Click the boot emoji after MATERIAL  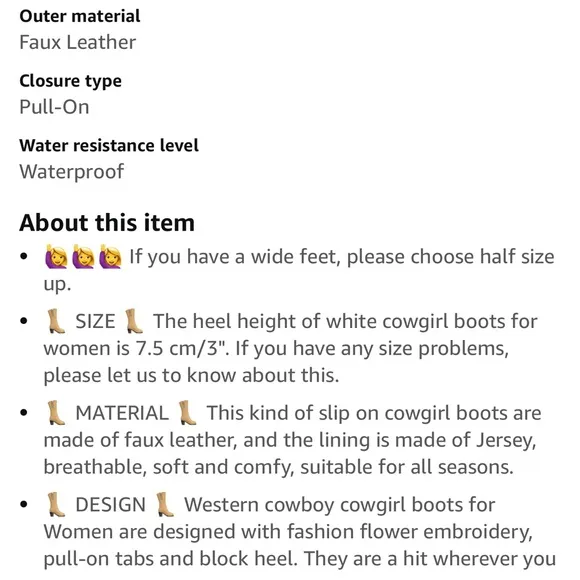tap(187, 412)
